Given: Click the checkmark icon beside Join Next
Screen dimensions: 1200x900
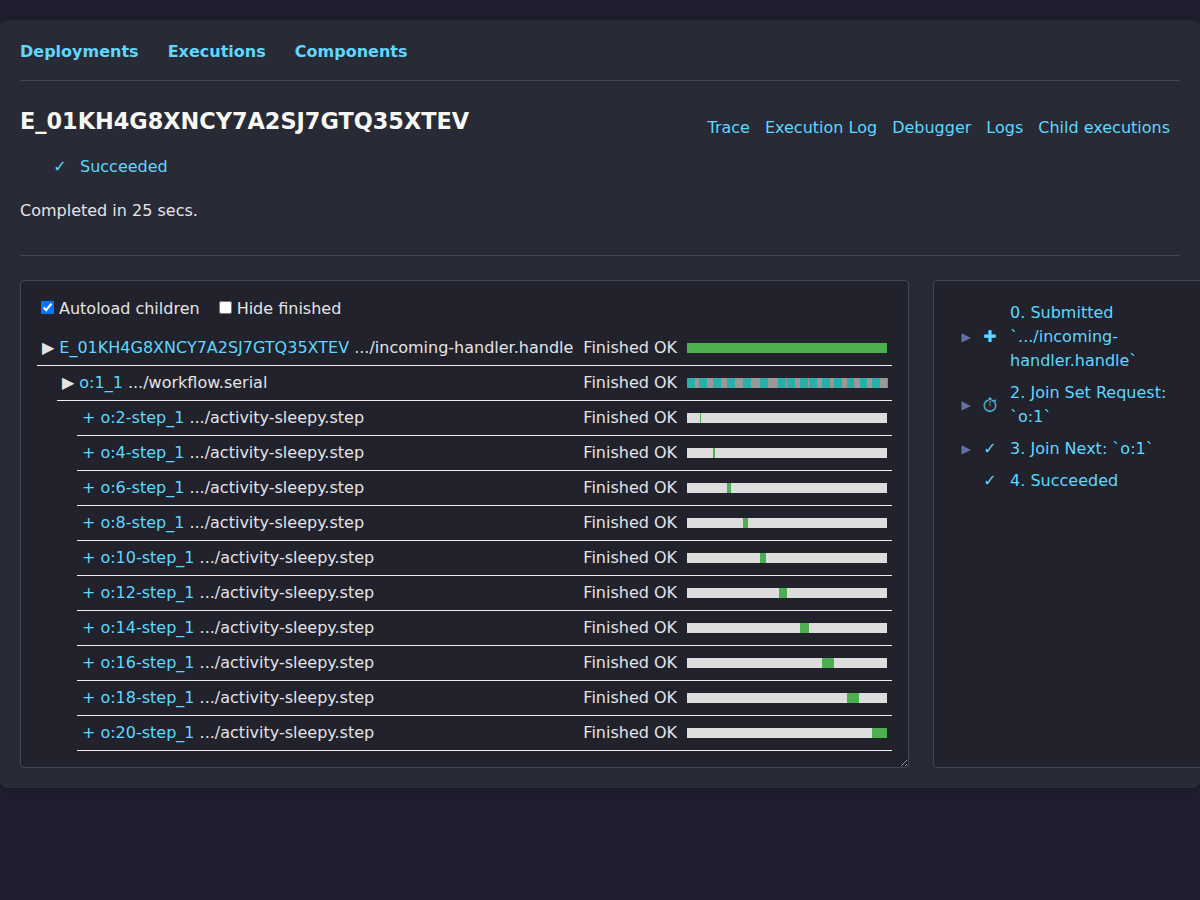Looking at the screenshot, I should (x=990, y=449).
